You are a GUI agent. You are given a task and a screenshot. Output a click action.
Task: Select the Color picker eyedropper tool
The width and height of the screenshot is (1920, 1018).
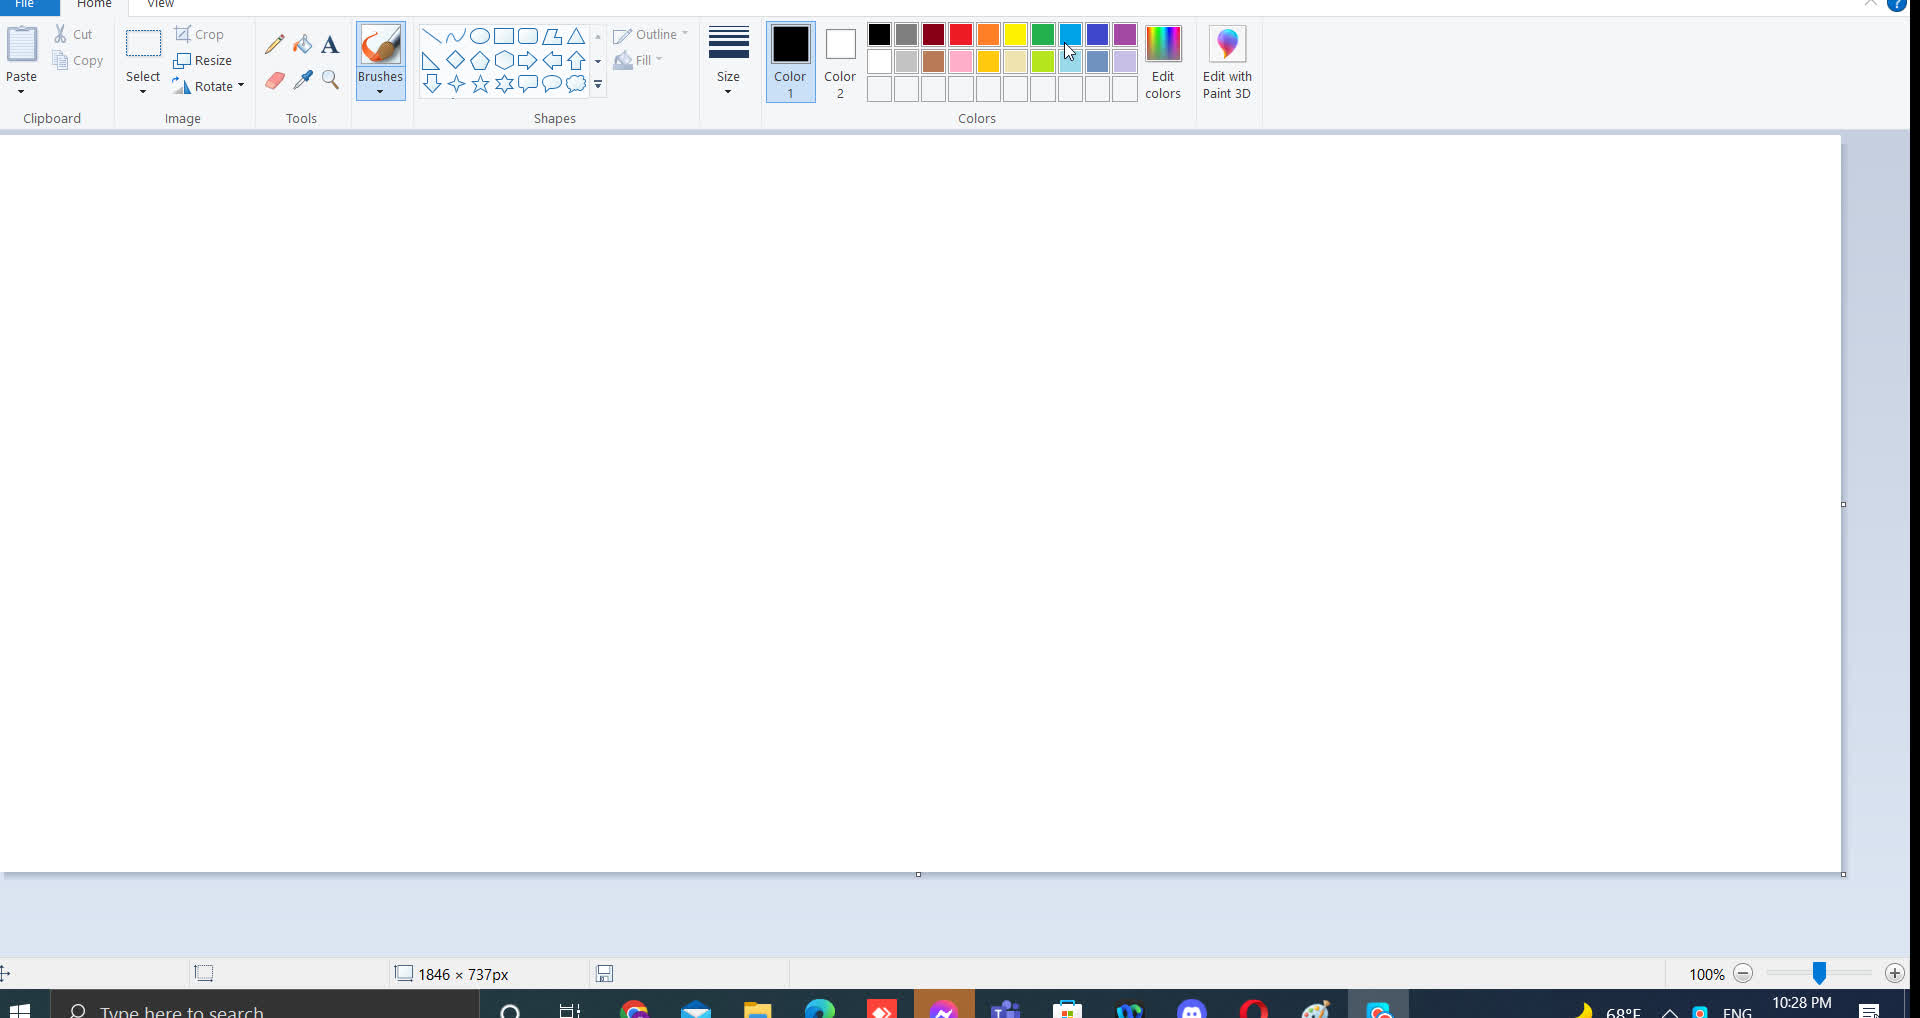302,80
